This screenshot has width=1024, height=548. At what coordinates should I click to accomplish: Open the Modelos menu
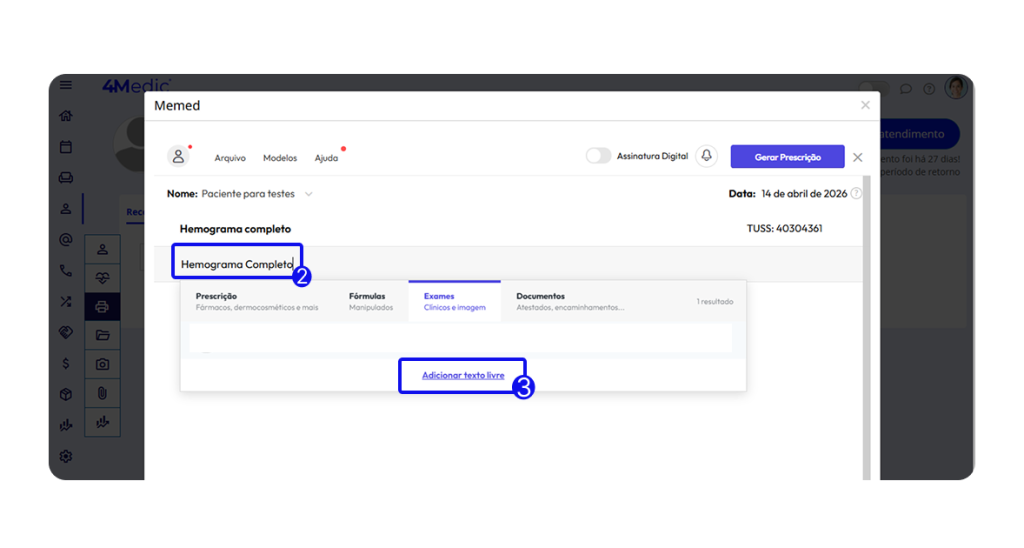280,158
